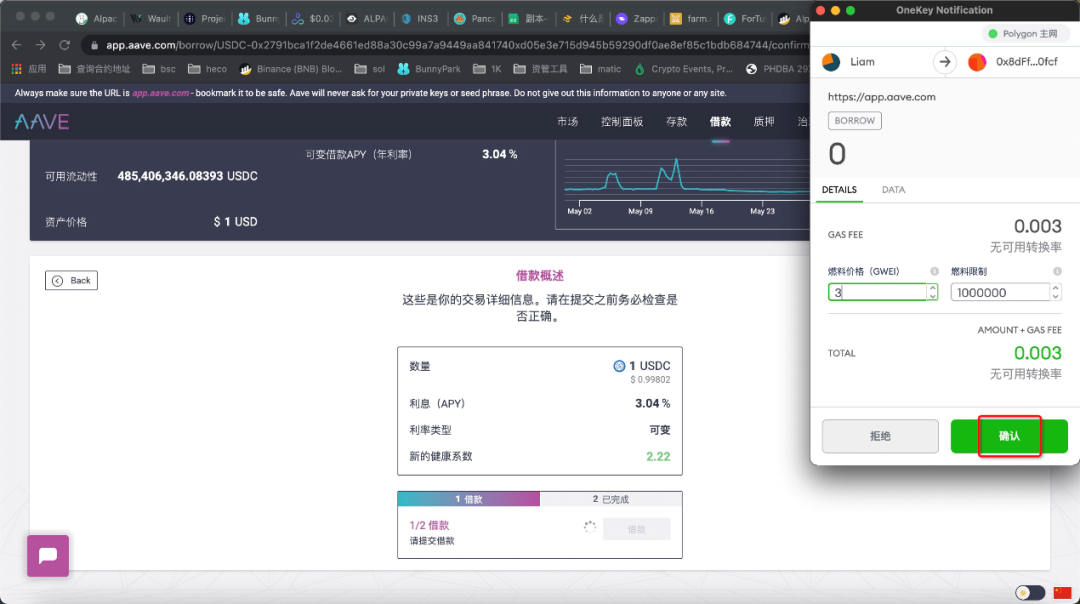
Task: Click the site lock icon in address bar
Action: point(94,45)
